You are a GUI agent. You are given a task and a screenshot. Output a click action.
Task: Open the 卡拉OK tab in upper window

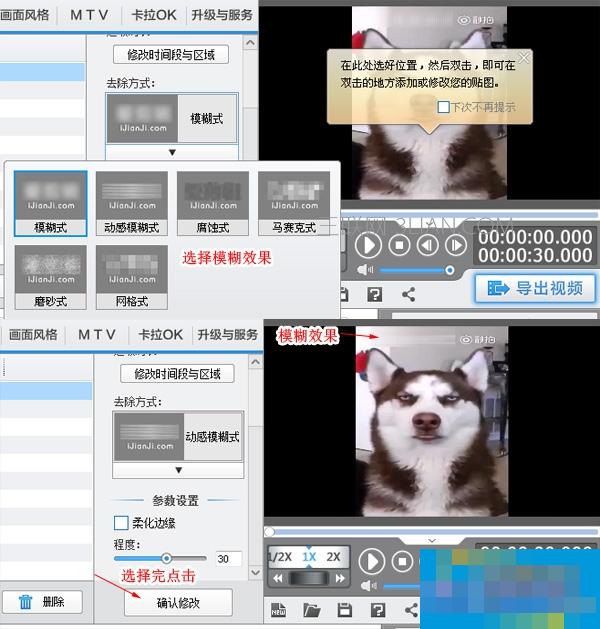[154, 15]
